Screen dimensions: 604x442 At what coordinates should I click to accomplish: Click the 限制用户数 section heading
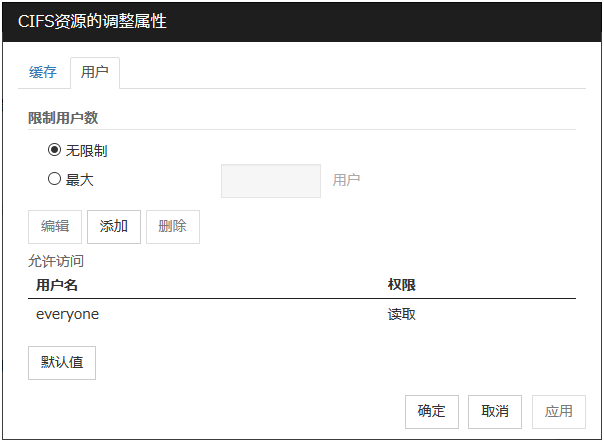[x=62, y=117]
